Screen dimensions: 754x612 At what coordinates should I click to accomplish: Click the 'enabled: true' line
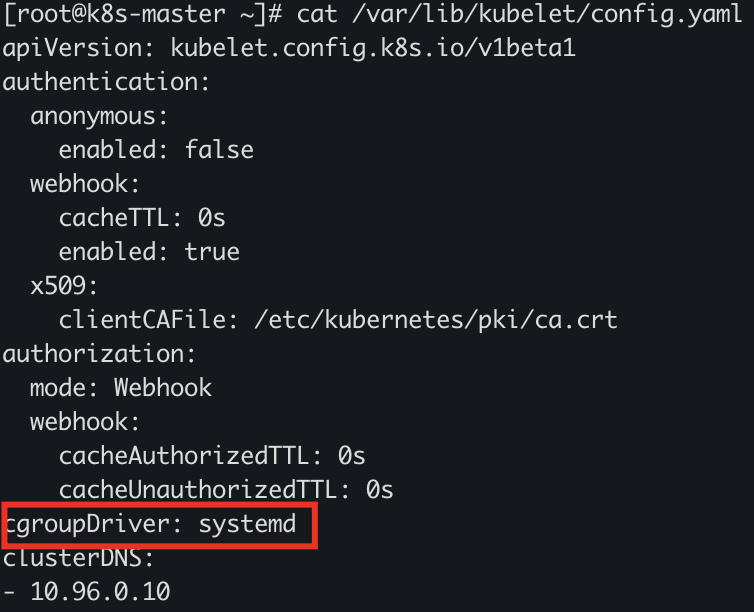pyautogui.click(x=149, y=252)
